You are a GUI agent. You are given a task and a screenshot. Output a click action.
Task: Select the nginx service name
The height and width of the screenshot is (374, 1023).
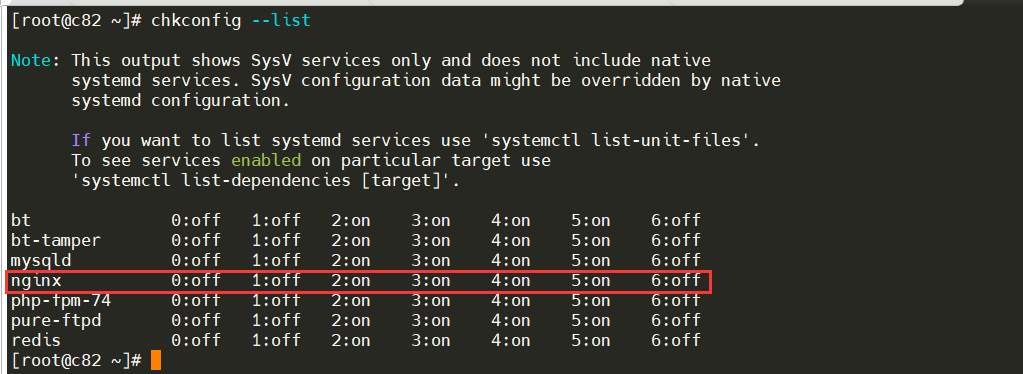point(36,281)
